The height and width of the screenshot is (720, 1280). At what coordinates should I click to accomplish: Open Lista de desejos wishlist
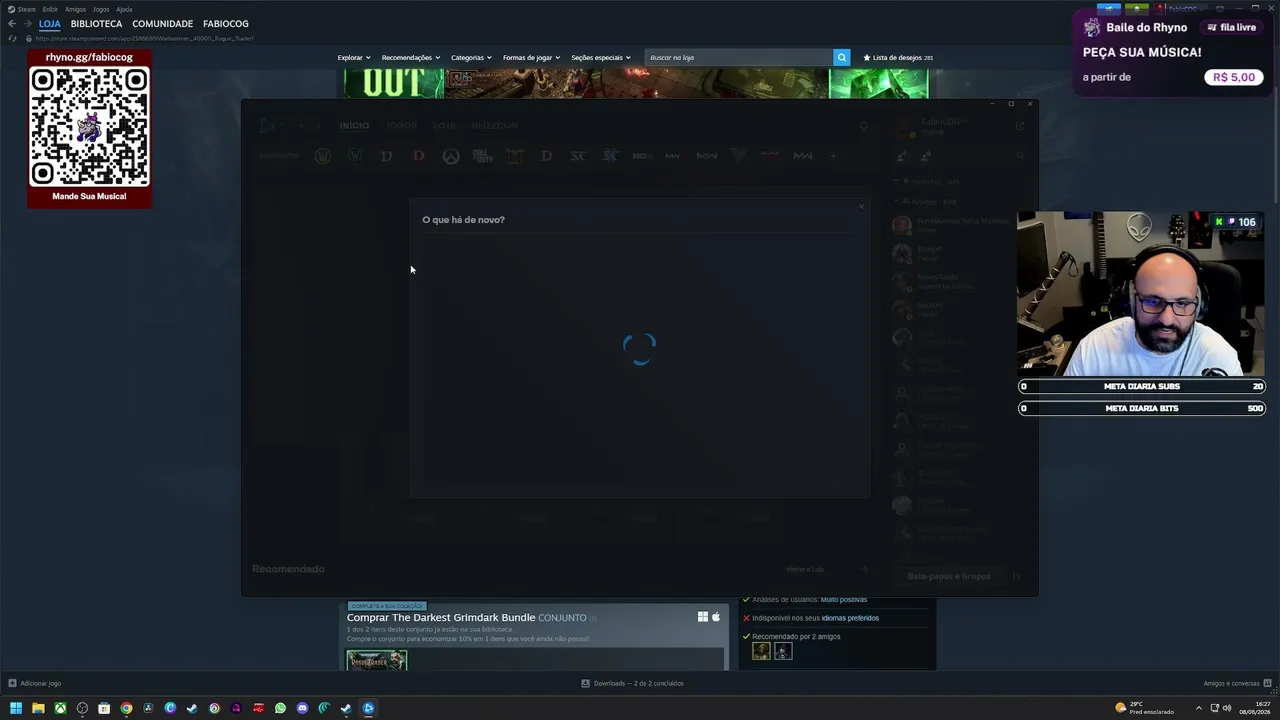tap(898, 58)
